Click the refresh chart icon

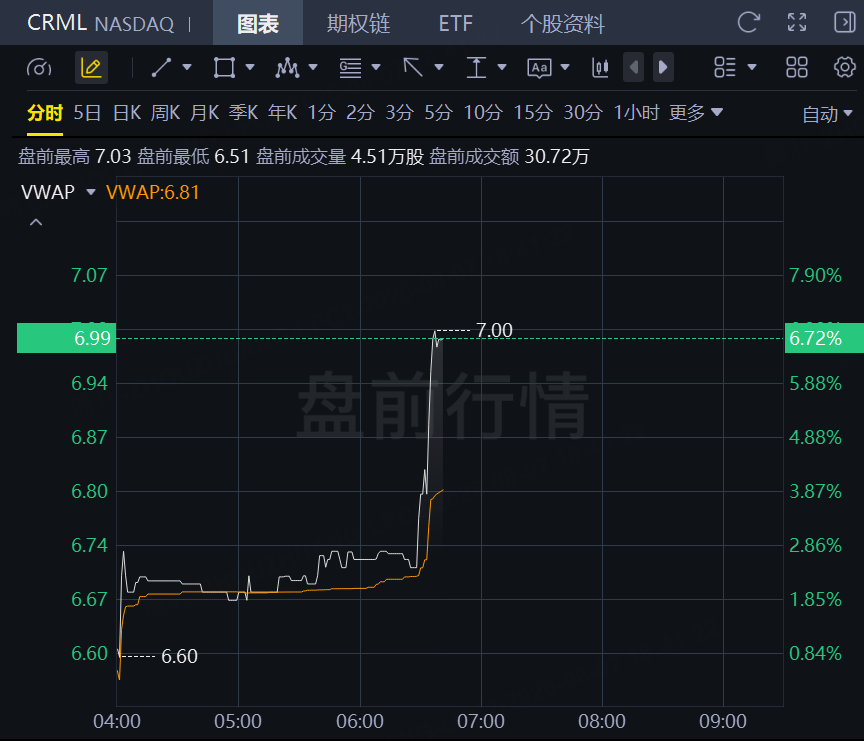point(748,23)
